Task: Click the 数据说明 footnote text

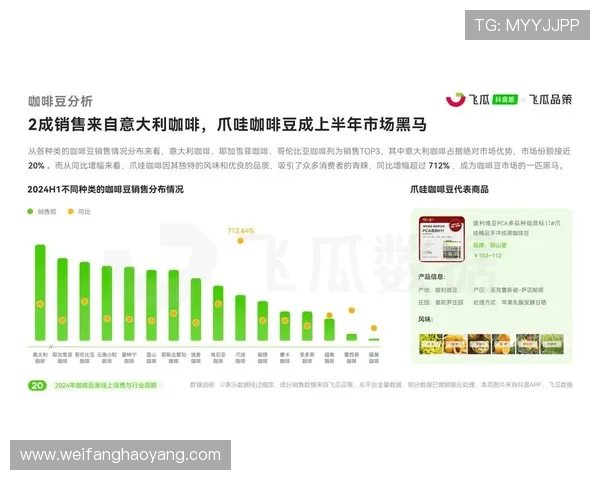Action: 381,385
